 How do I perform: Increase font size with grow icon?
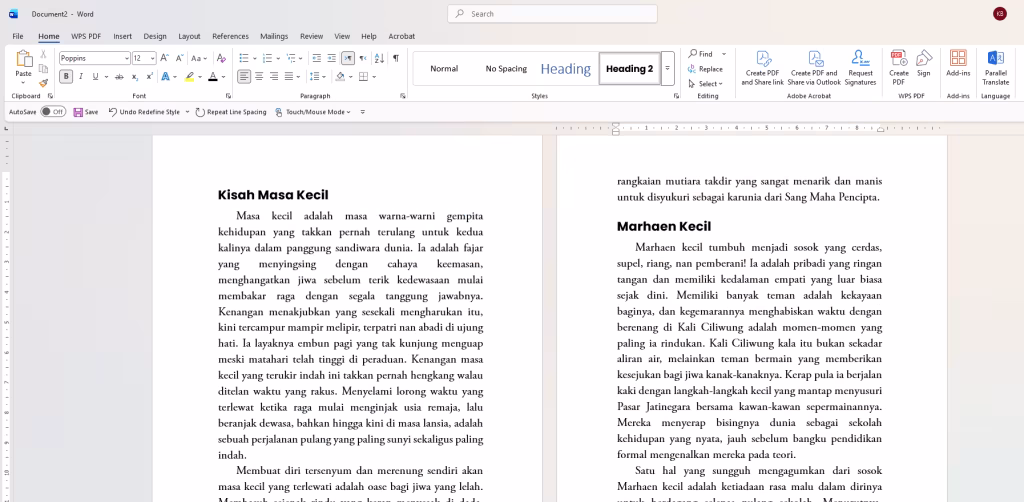165,58
